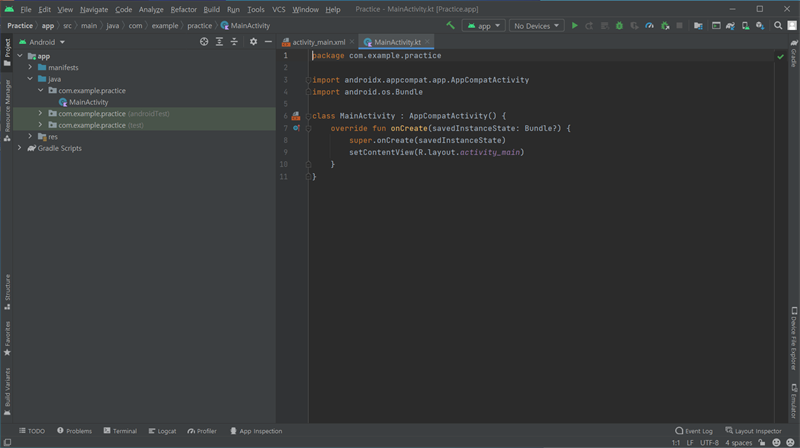The image size is (800, 448).
Task: Click Collapse All icon in Project panel
Action: click(x=234, y=42)
